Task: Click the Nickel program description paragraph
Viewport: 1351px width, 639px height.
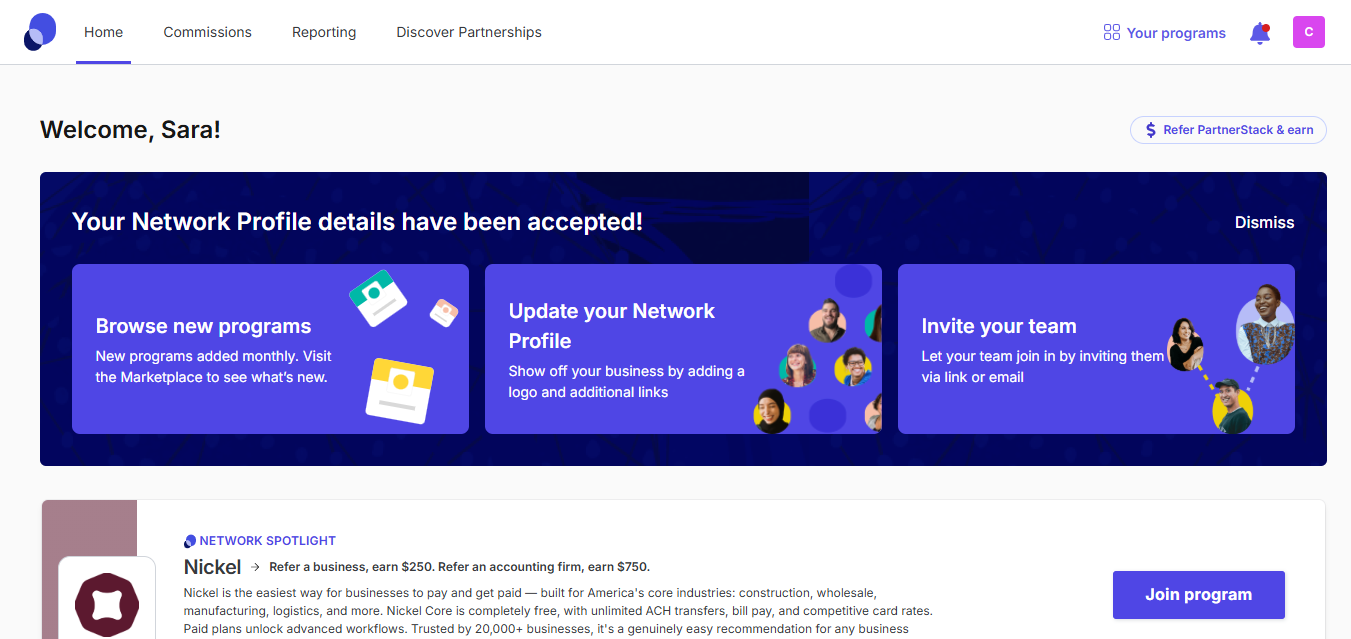Action: click(x=558, y=611)
